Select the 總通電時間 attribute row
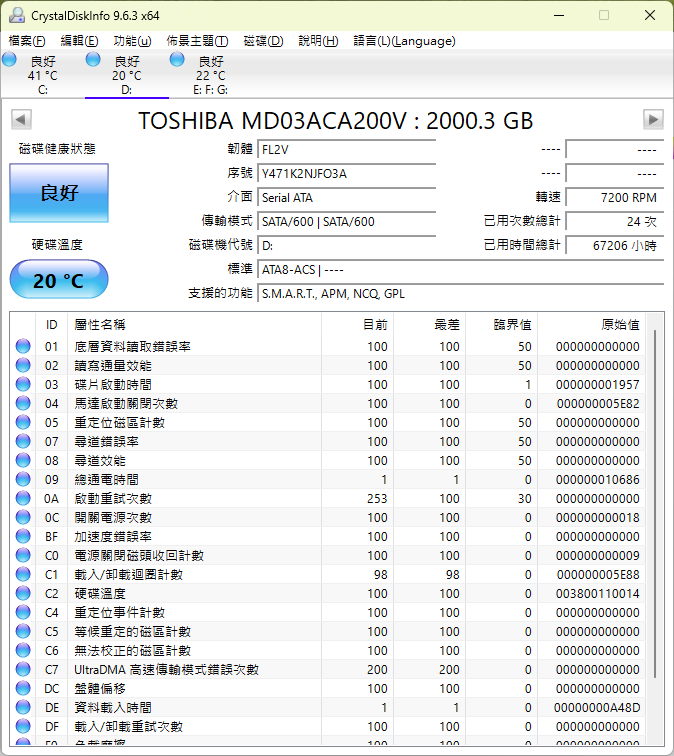 (x=328, y=479)
